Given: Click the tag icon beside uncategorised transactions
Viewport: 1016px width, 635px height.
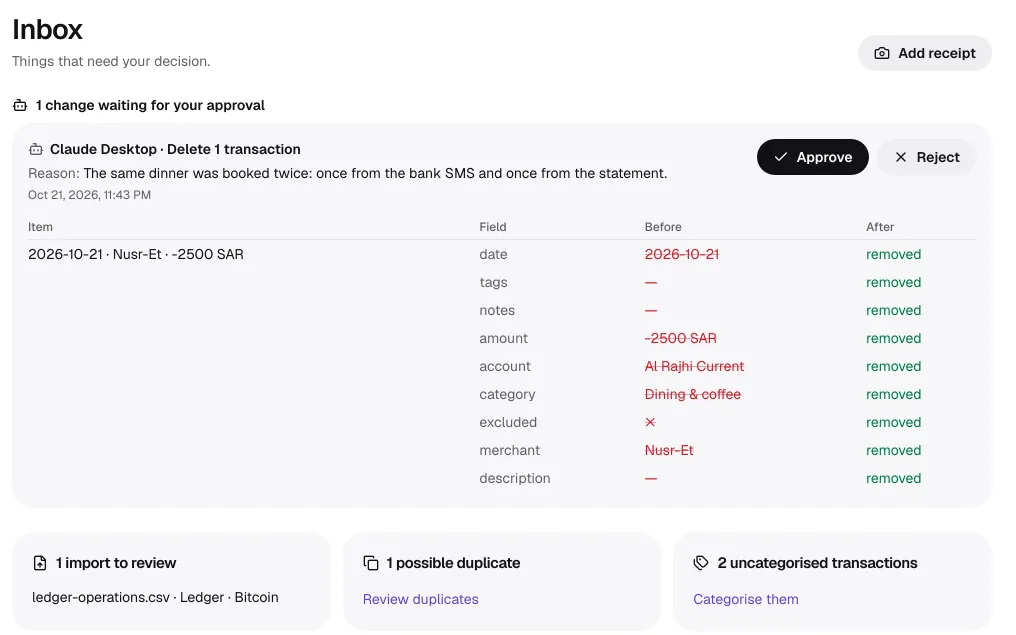Looking at the screenshot, I should pos(700,563).
